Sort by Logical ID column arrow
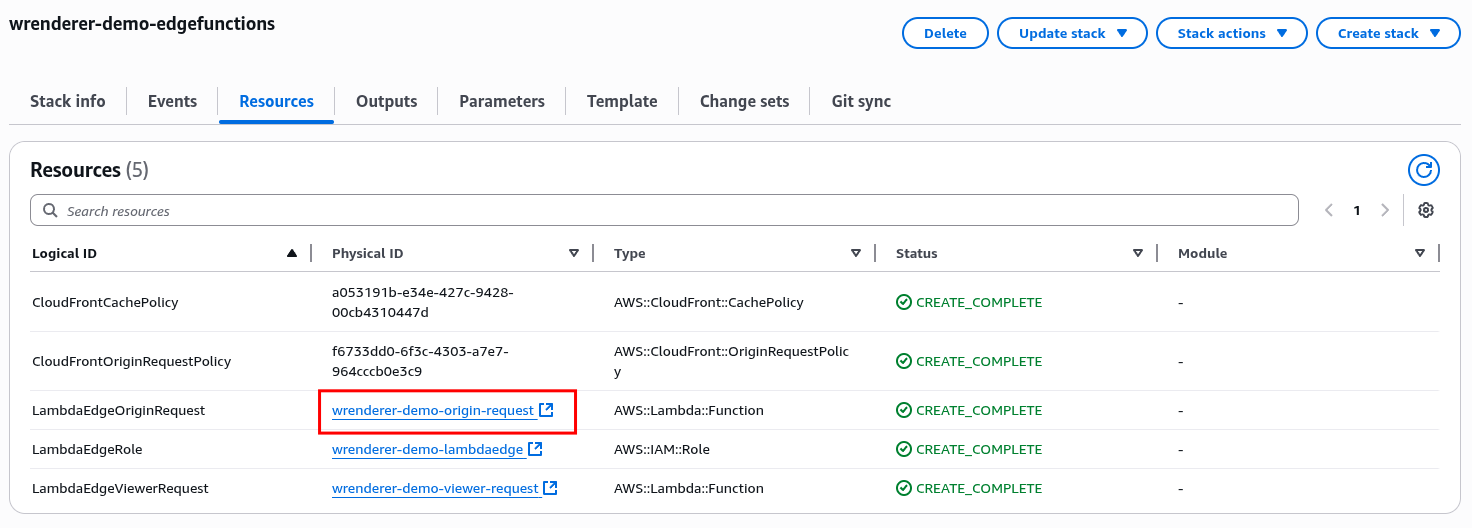Image resolution: width=1472 pixels, height=528 pixels. pyautogui.click(x=292, y=253)
